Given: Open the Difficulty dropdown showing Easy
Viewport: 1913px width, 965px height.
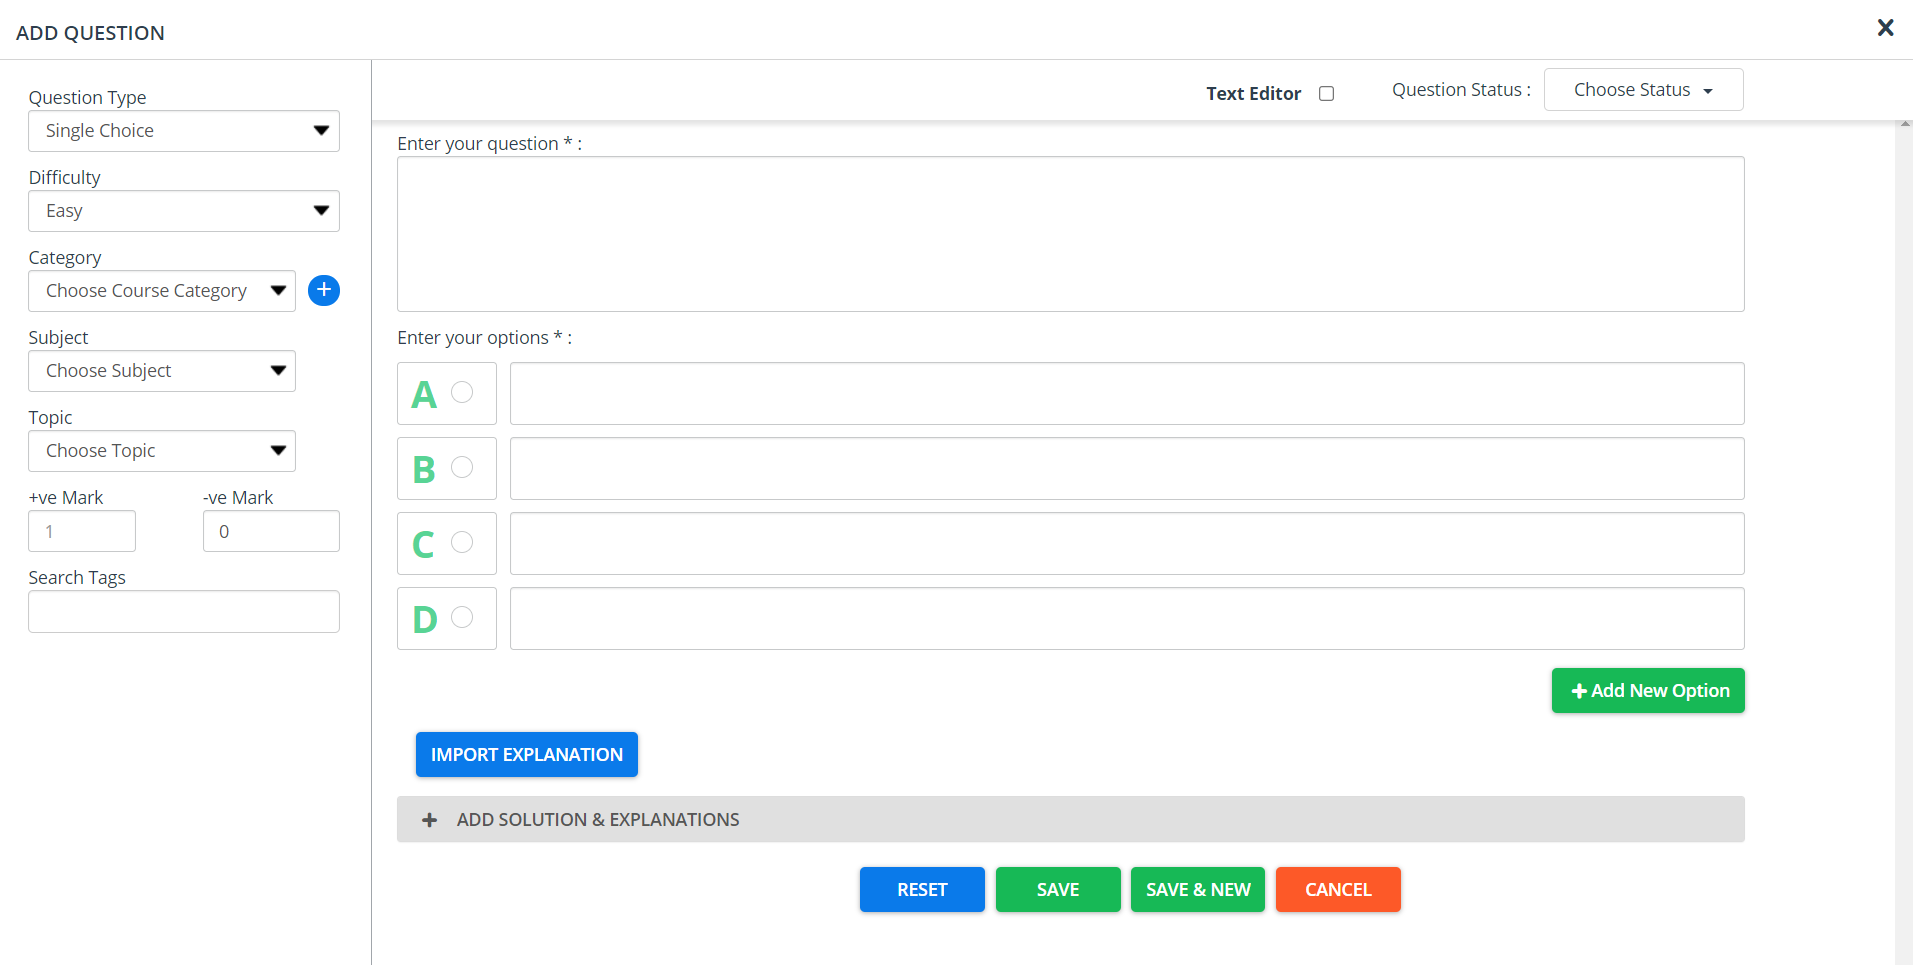Looking at the screenshot, I should [184, 211].
